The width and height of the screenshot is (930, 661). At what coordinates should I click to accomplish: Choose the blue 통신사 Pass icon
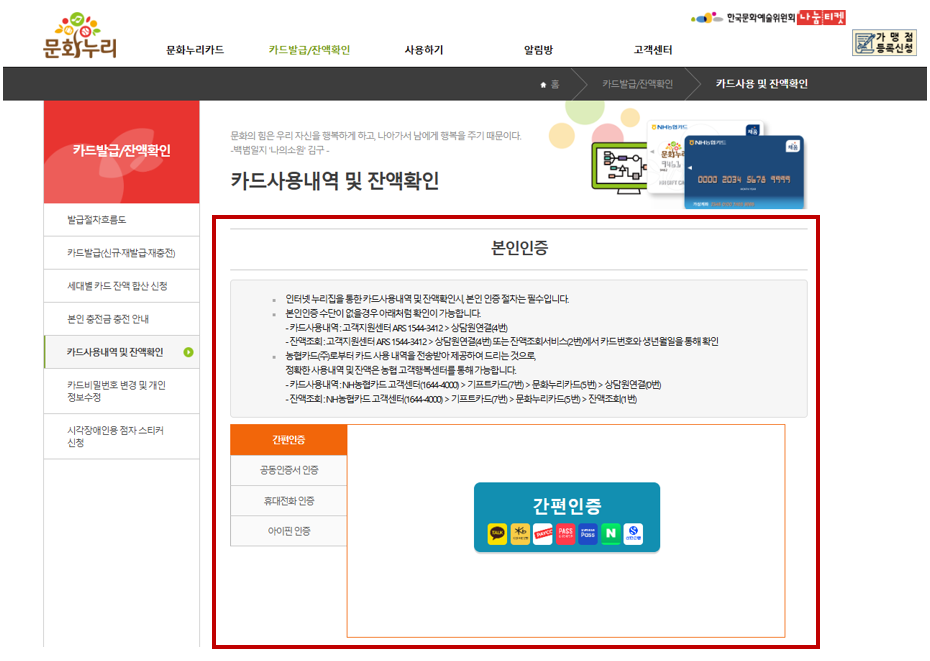click(x=588, y=534)
